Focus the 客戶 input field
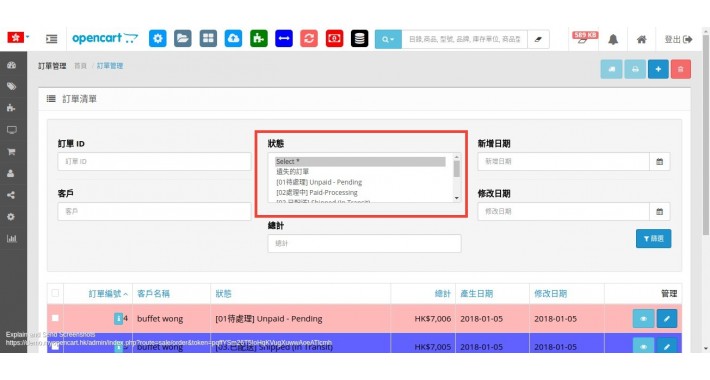This screenshot has height=380, width=710. (x=154, y=212)
